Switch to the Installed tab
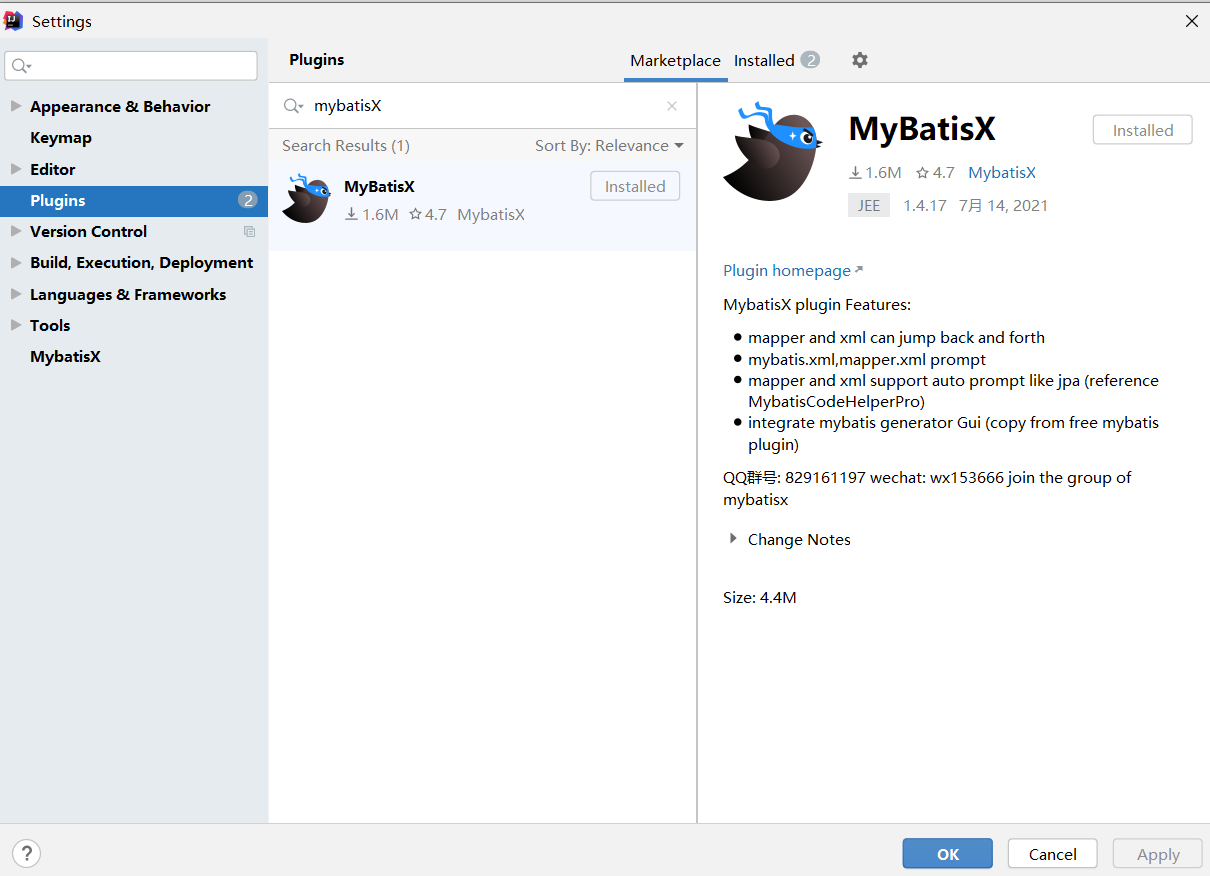Image resolution: width=1210 pixels, height=876 pixels. click(x=777, y=61)
